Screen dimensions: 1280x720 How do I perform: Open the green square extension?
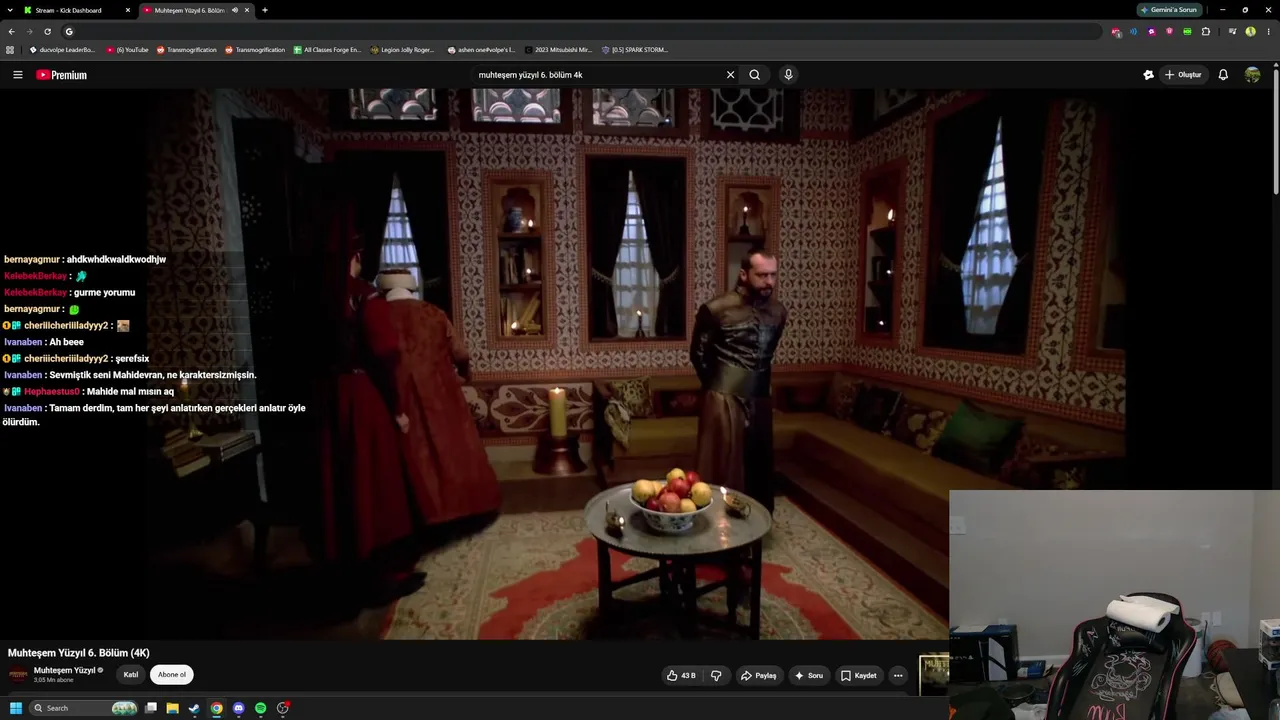pyautogui.click(x=1187, y=32)
